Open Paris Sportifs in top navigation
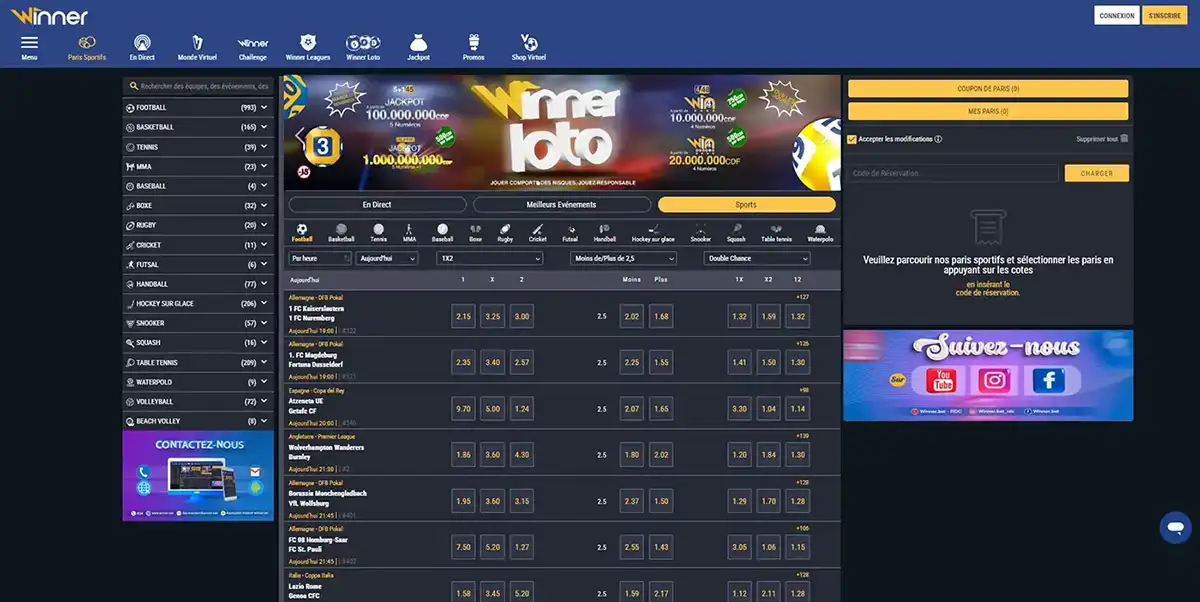1200x602 pixels. click(x=87, y=46)
